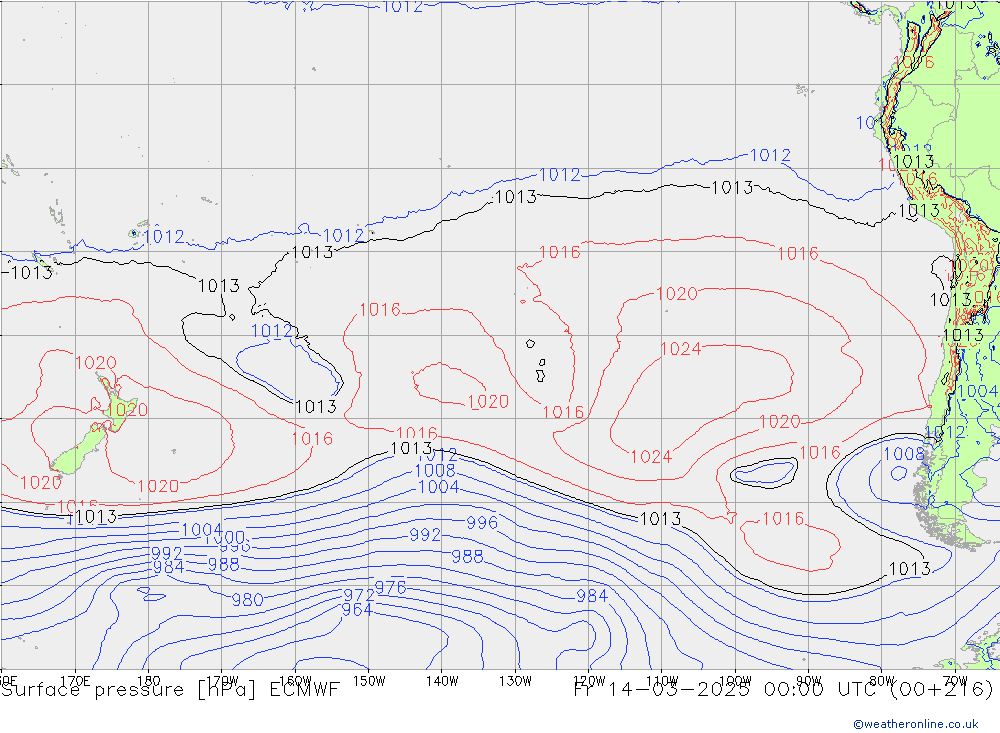Open the weatheronline.co.uk copyright link

[915, 723]
